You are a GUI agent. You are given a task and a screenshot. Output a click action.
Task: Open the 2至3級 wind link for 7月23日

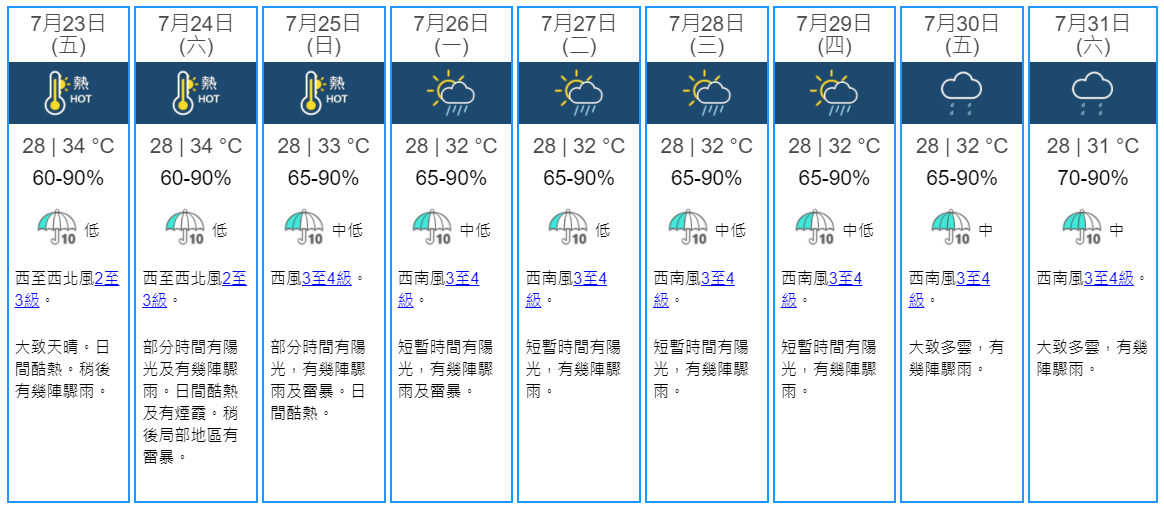point(68,290)
